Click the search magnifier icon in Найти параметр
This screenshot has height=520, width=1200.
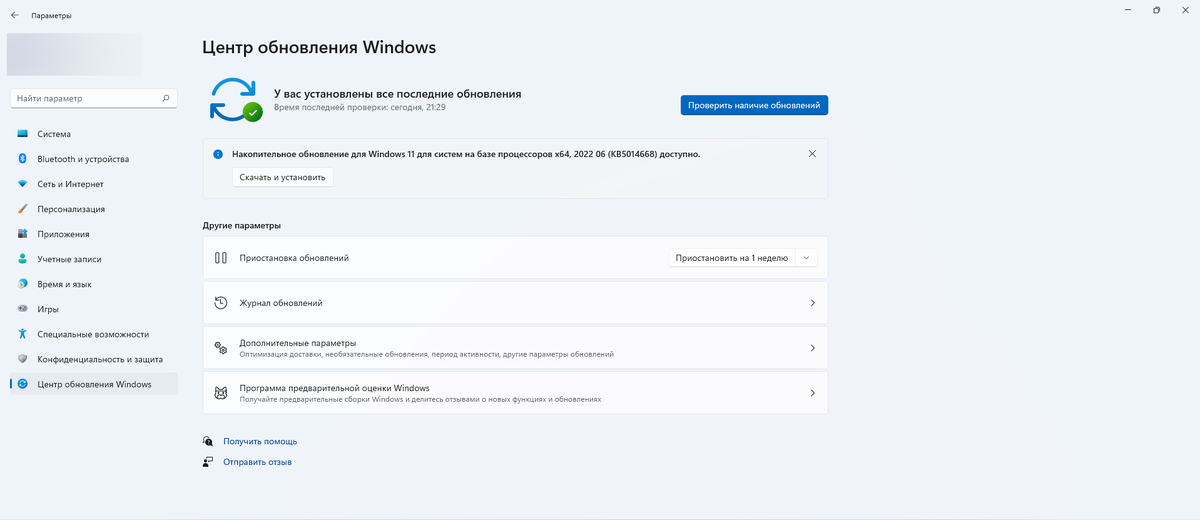tap(166, 99)
